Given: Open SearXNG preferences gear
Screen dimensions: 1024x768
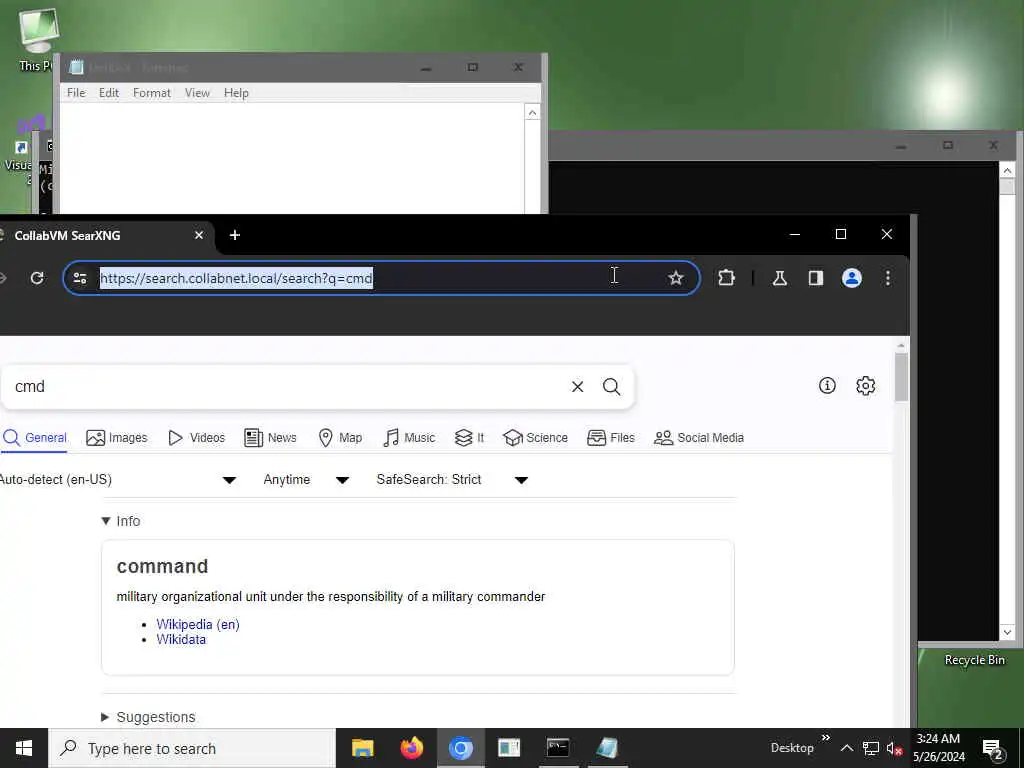Looking at the screenshot, I should coord(865,386).
